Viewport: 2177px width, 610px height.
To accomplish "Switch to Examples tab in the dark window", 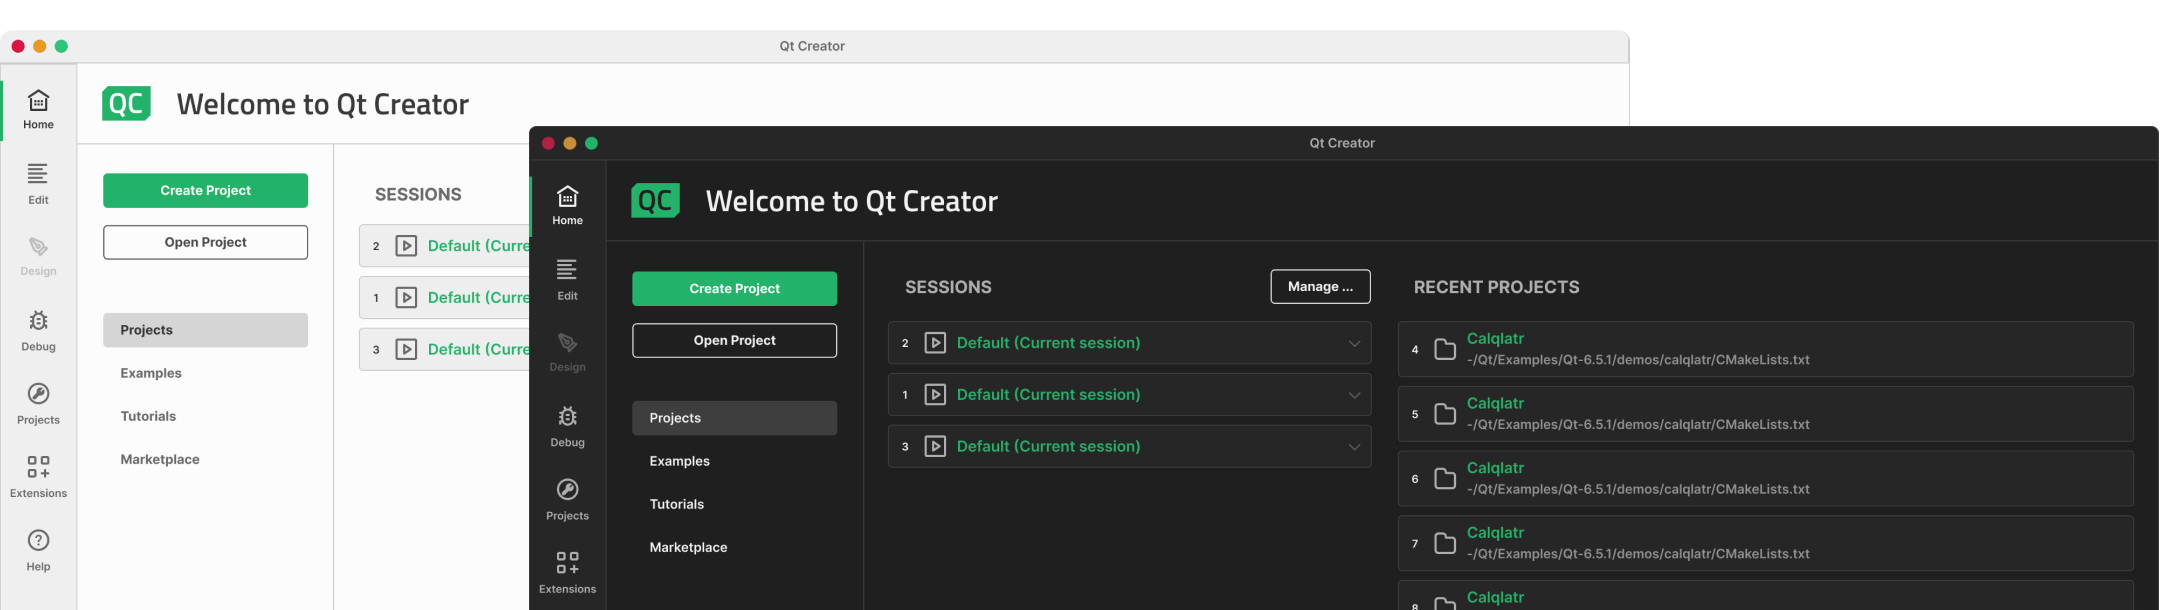I will pyautogui.click(x=679, y=461).
